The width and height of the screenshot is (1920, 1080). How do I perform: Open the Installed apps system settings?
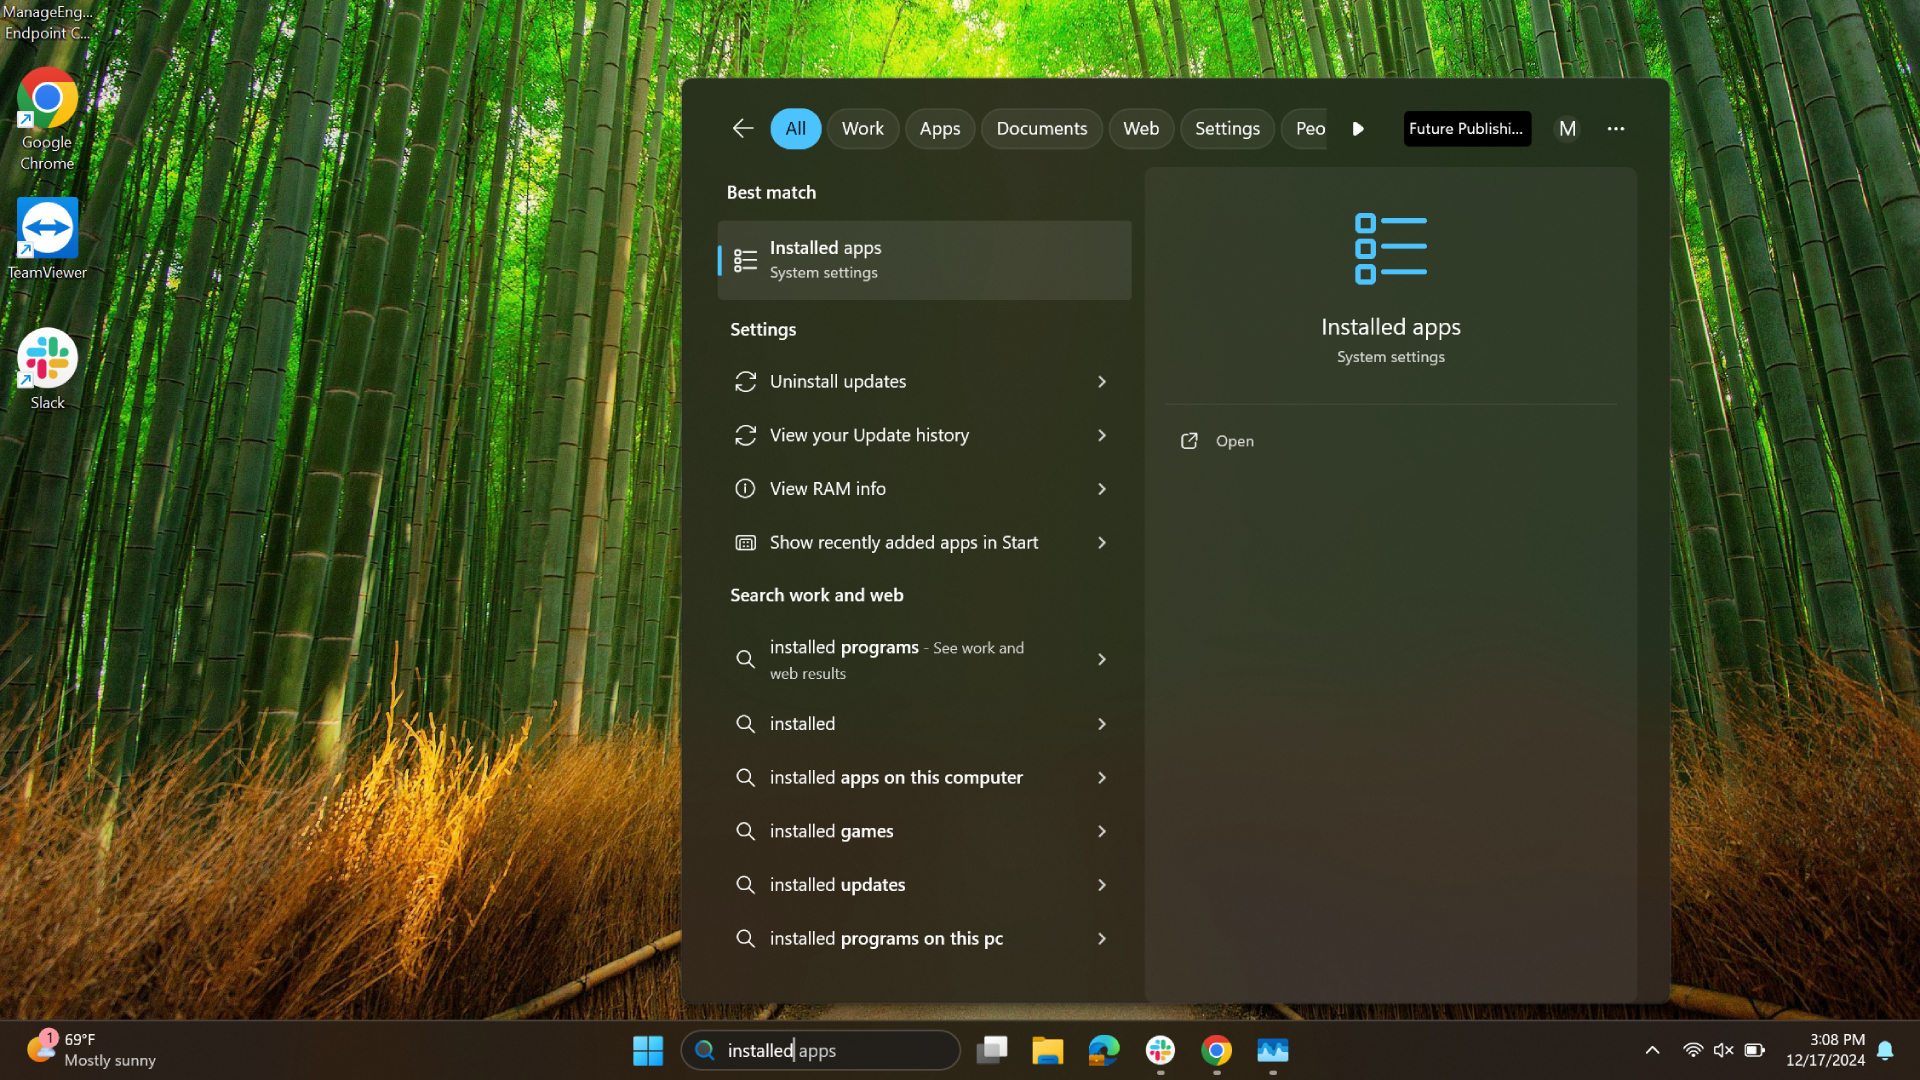tap(923, 260)
